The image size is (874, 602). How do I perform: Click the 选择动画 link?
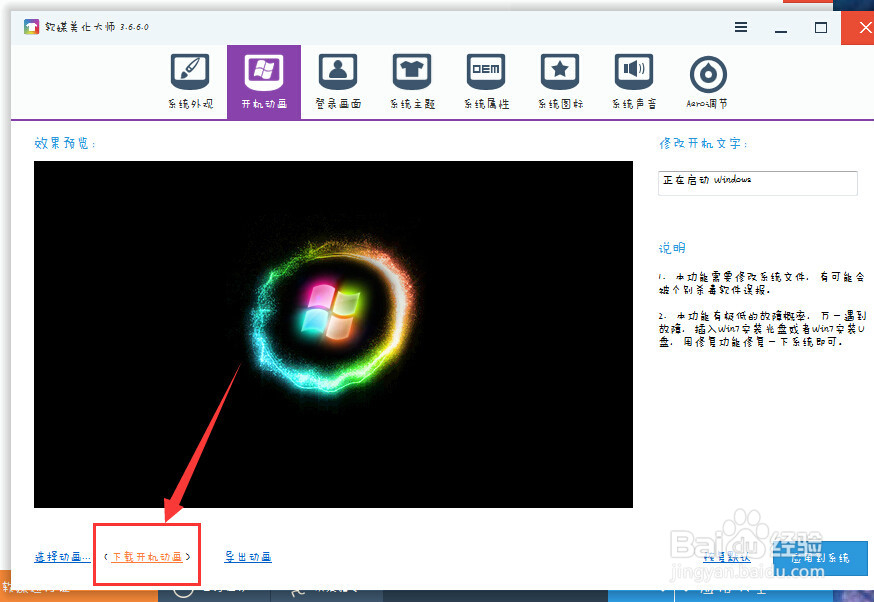tap(62, 556)
